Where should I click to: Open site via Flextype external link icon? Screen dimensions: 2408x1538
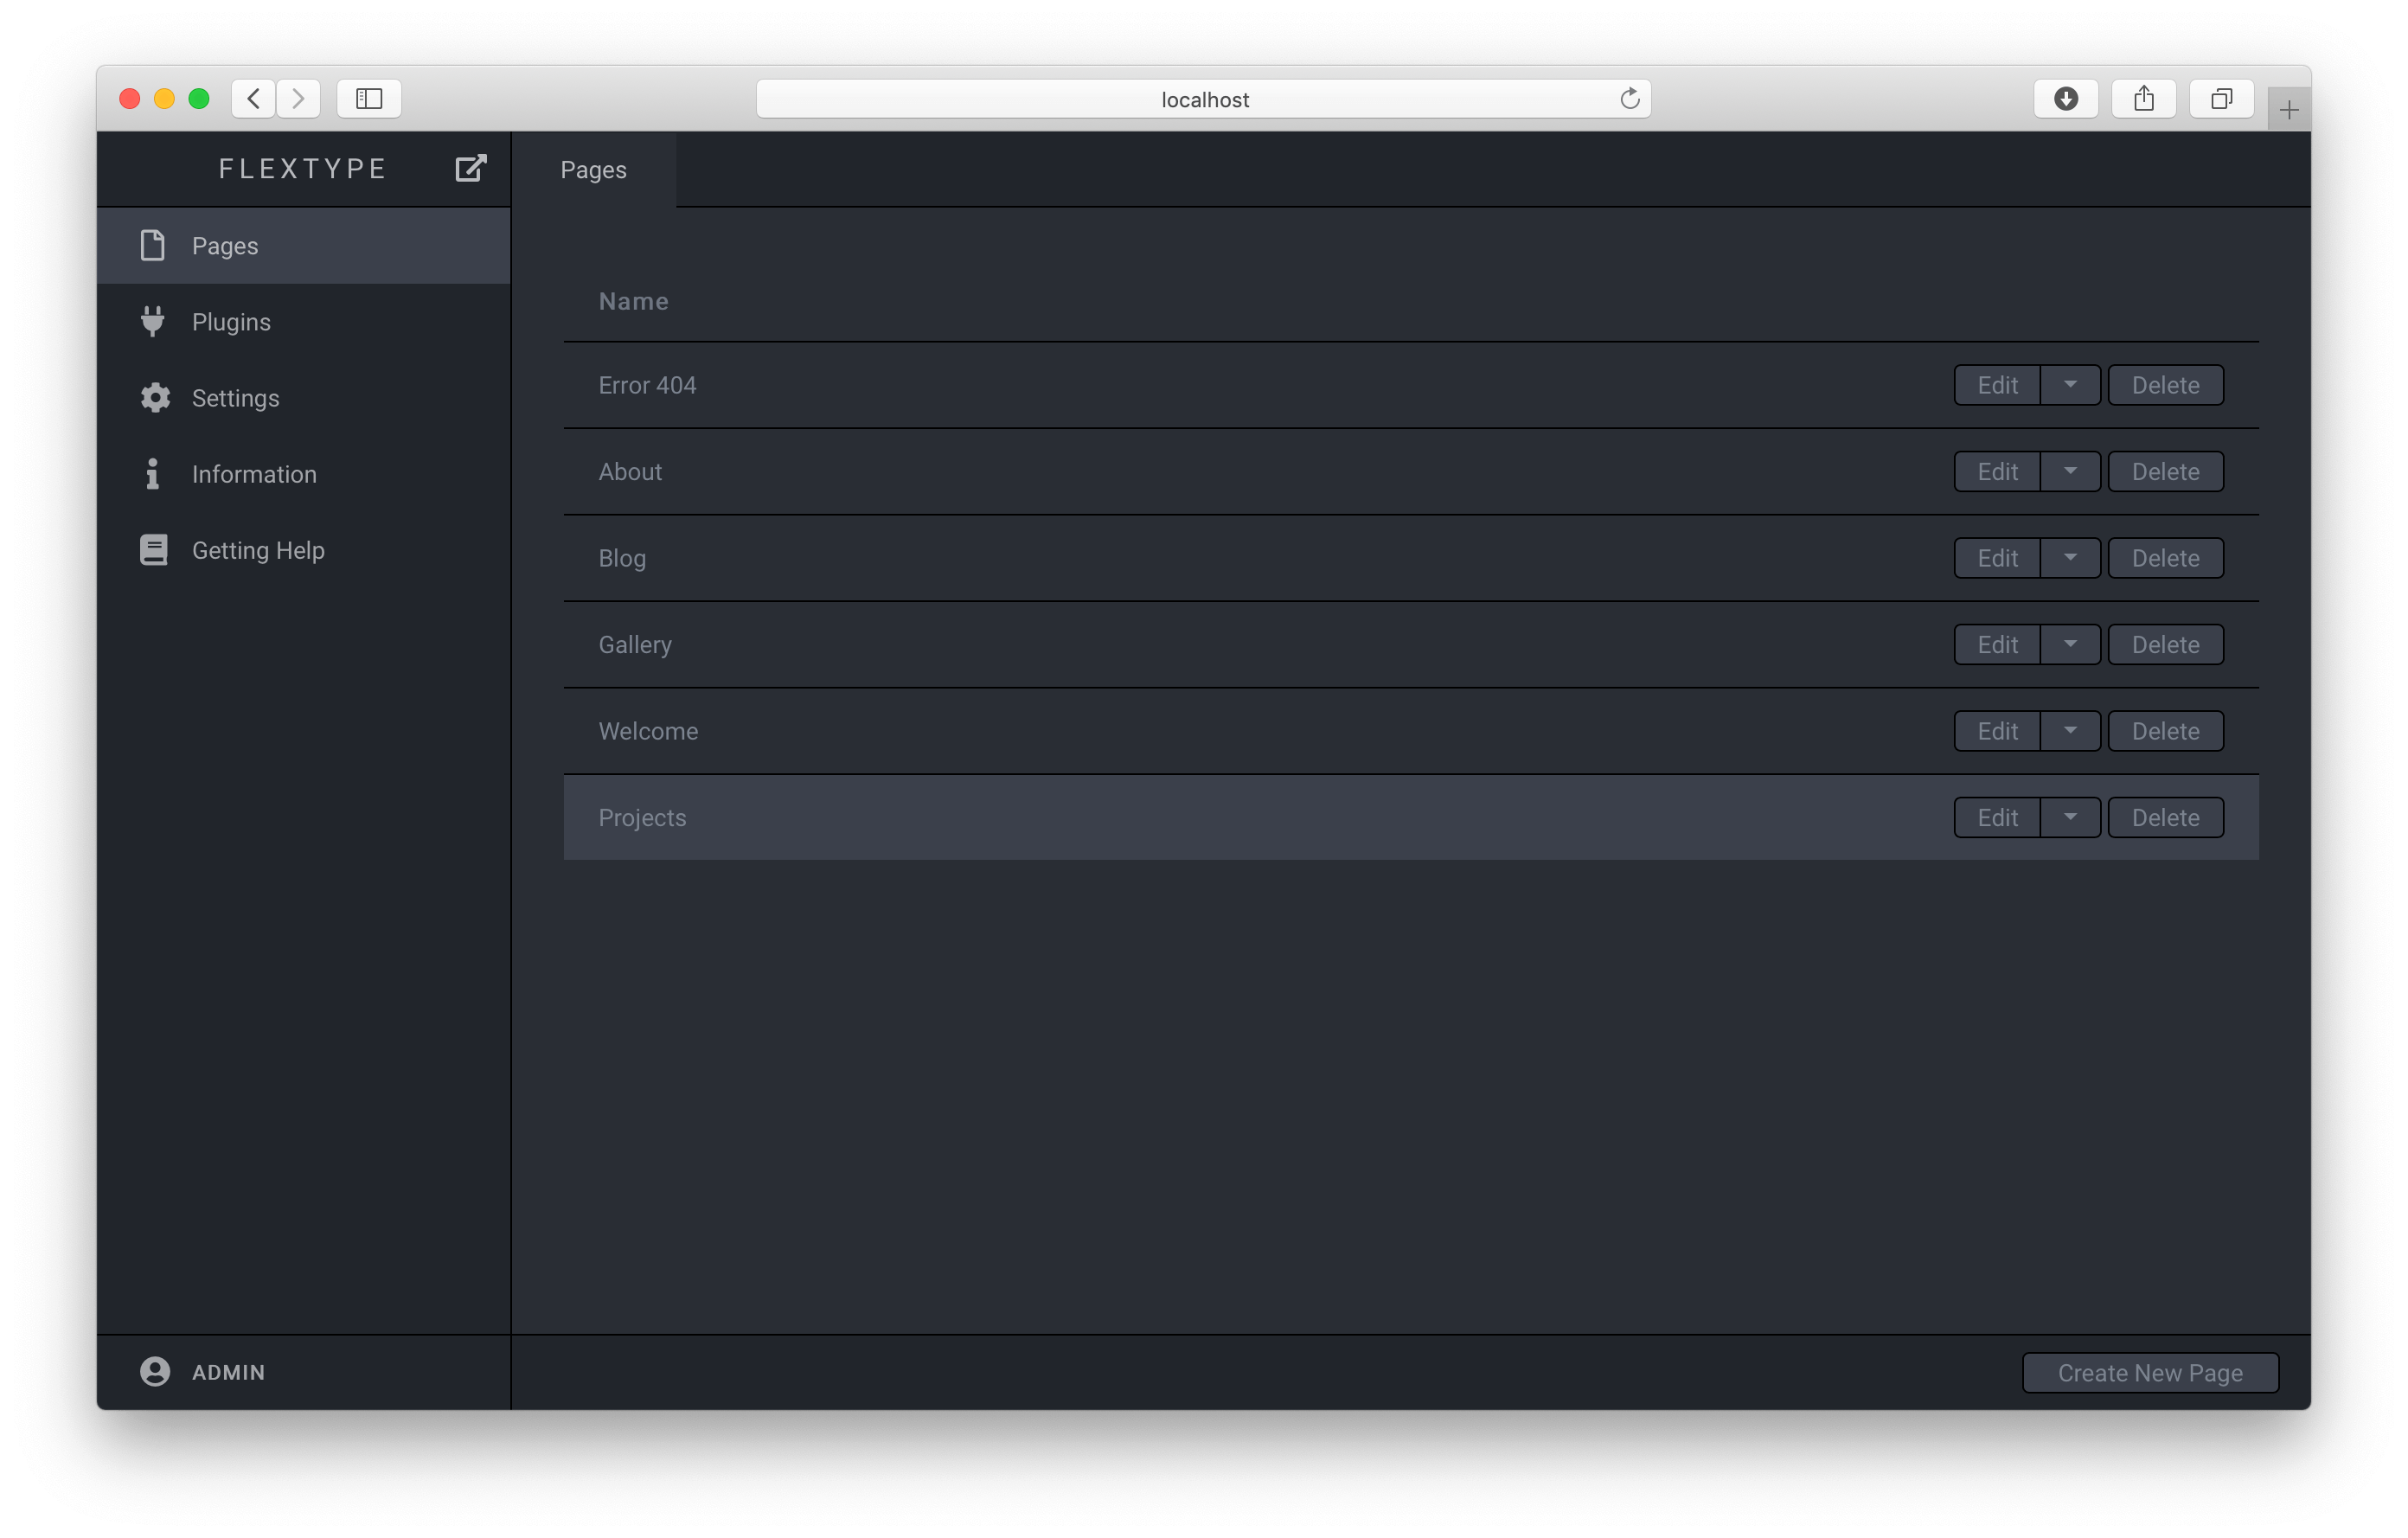470,168
